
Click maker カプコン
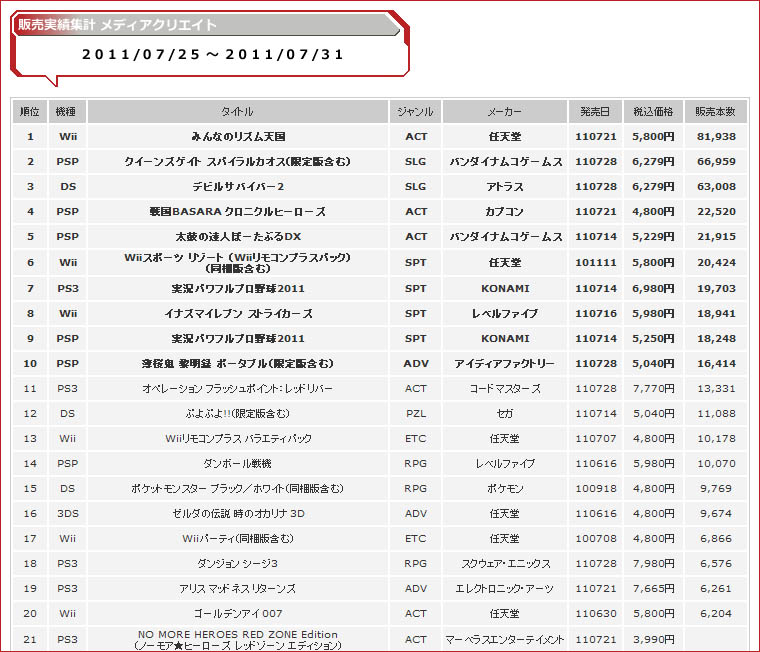click(505, 211)
